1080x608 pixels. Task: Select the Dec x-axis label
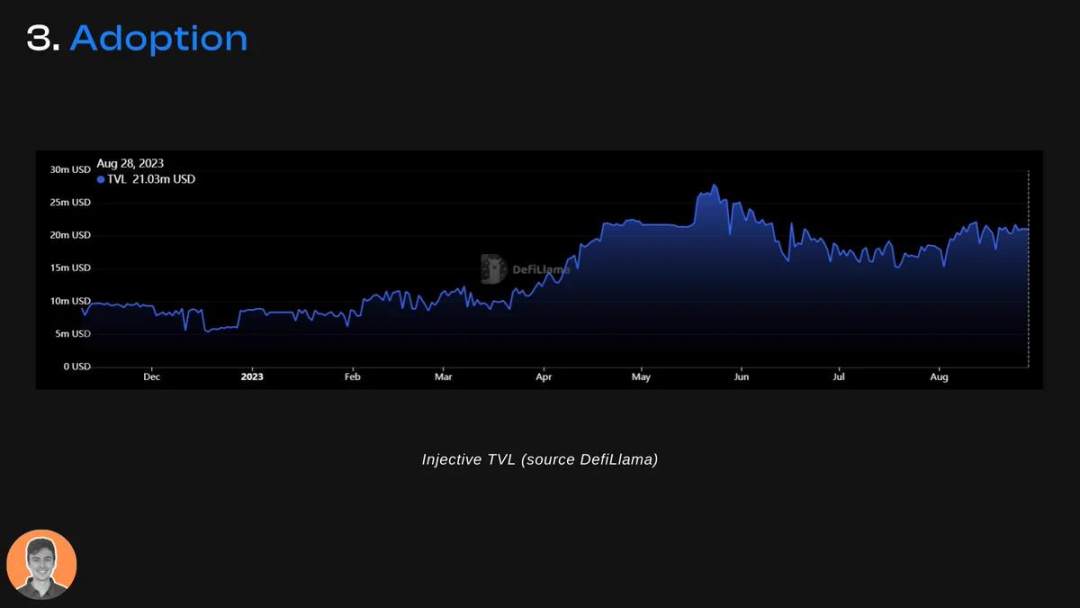coord(152,377)
